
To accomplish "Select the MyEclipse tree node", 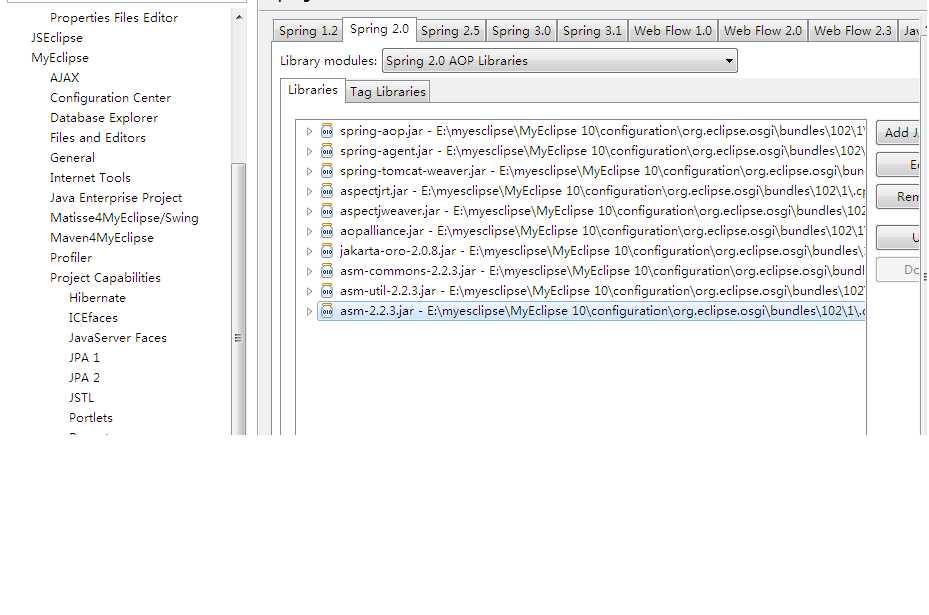I will pos(60,58).
